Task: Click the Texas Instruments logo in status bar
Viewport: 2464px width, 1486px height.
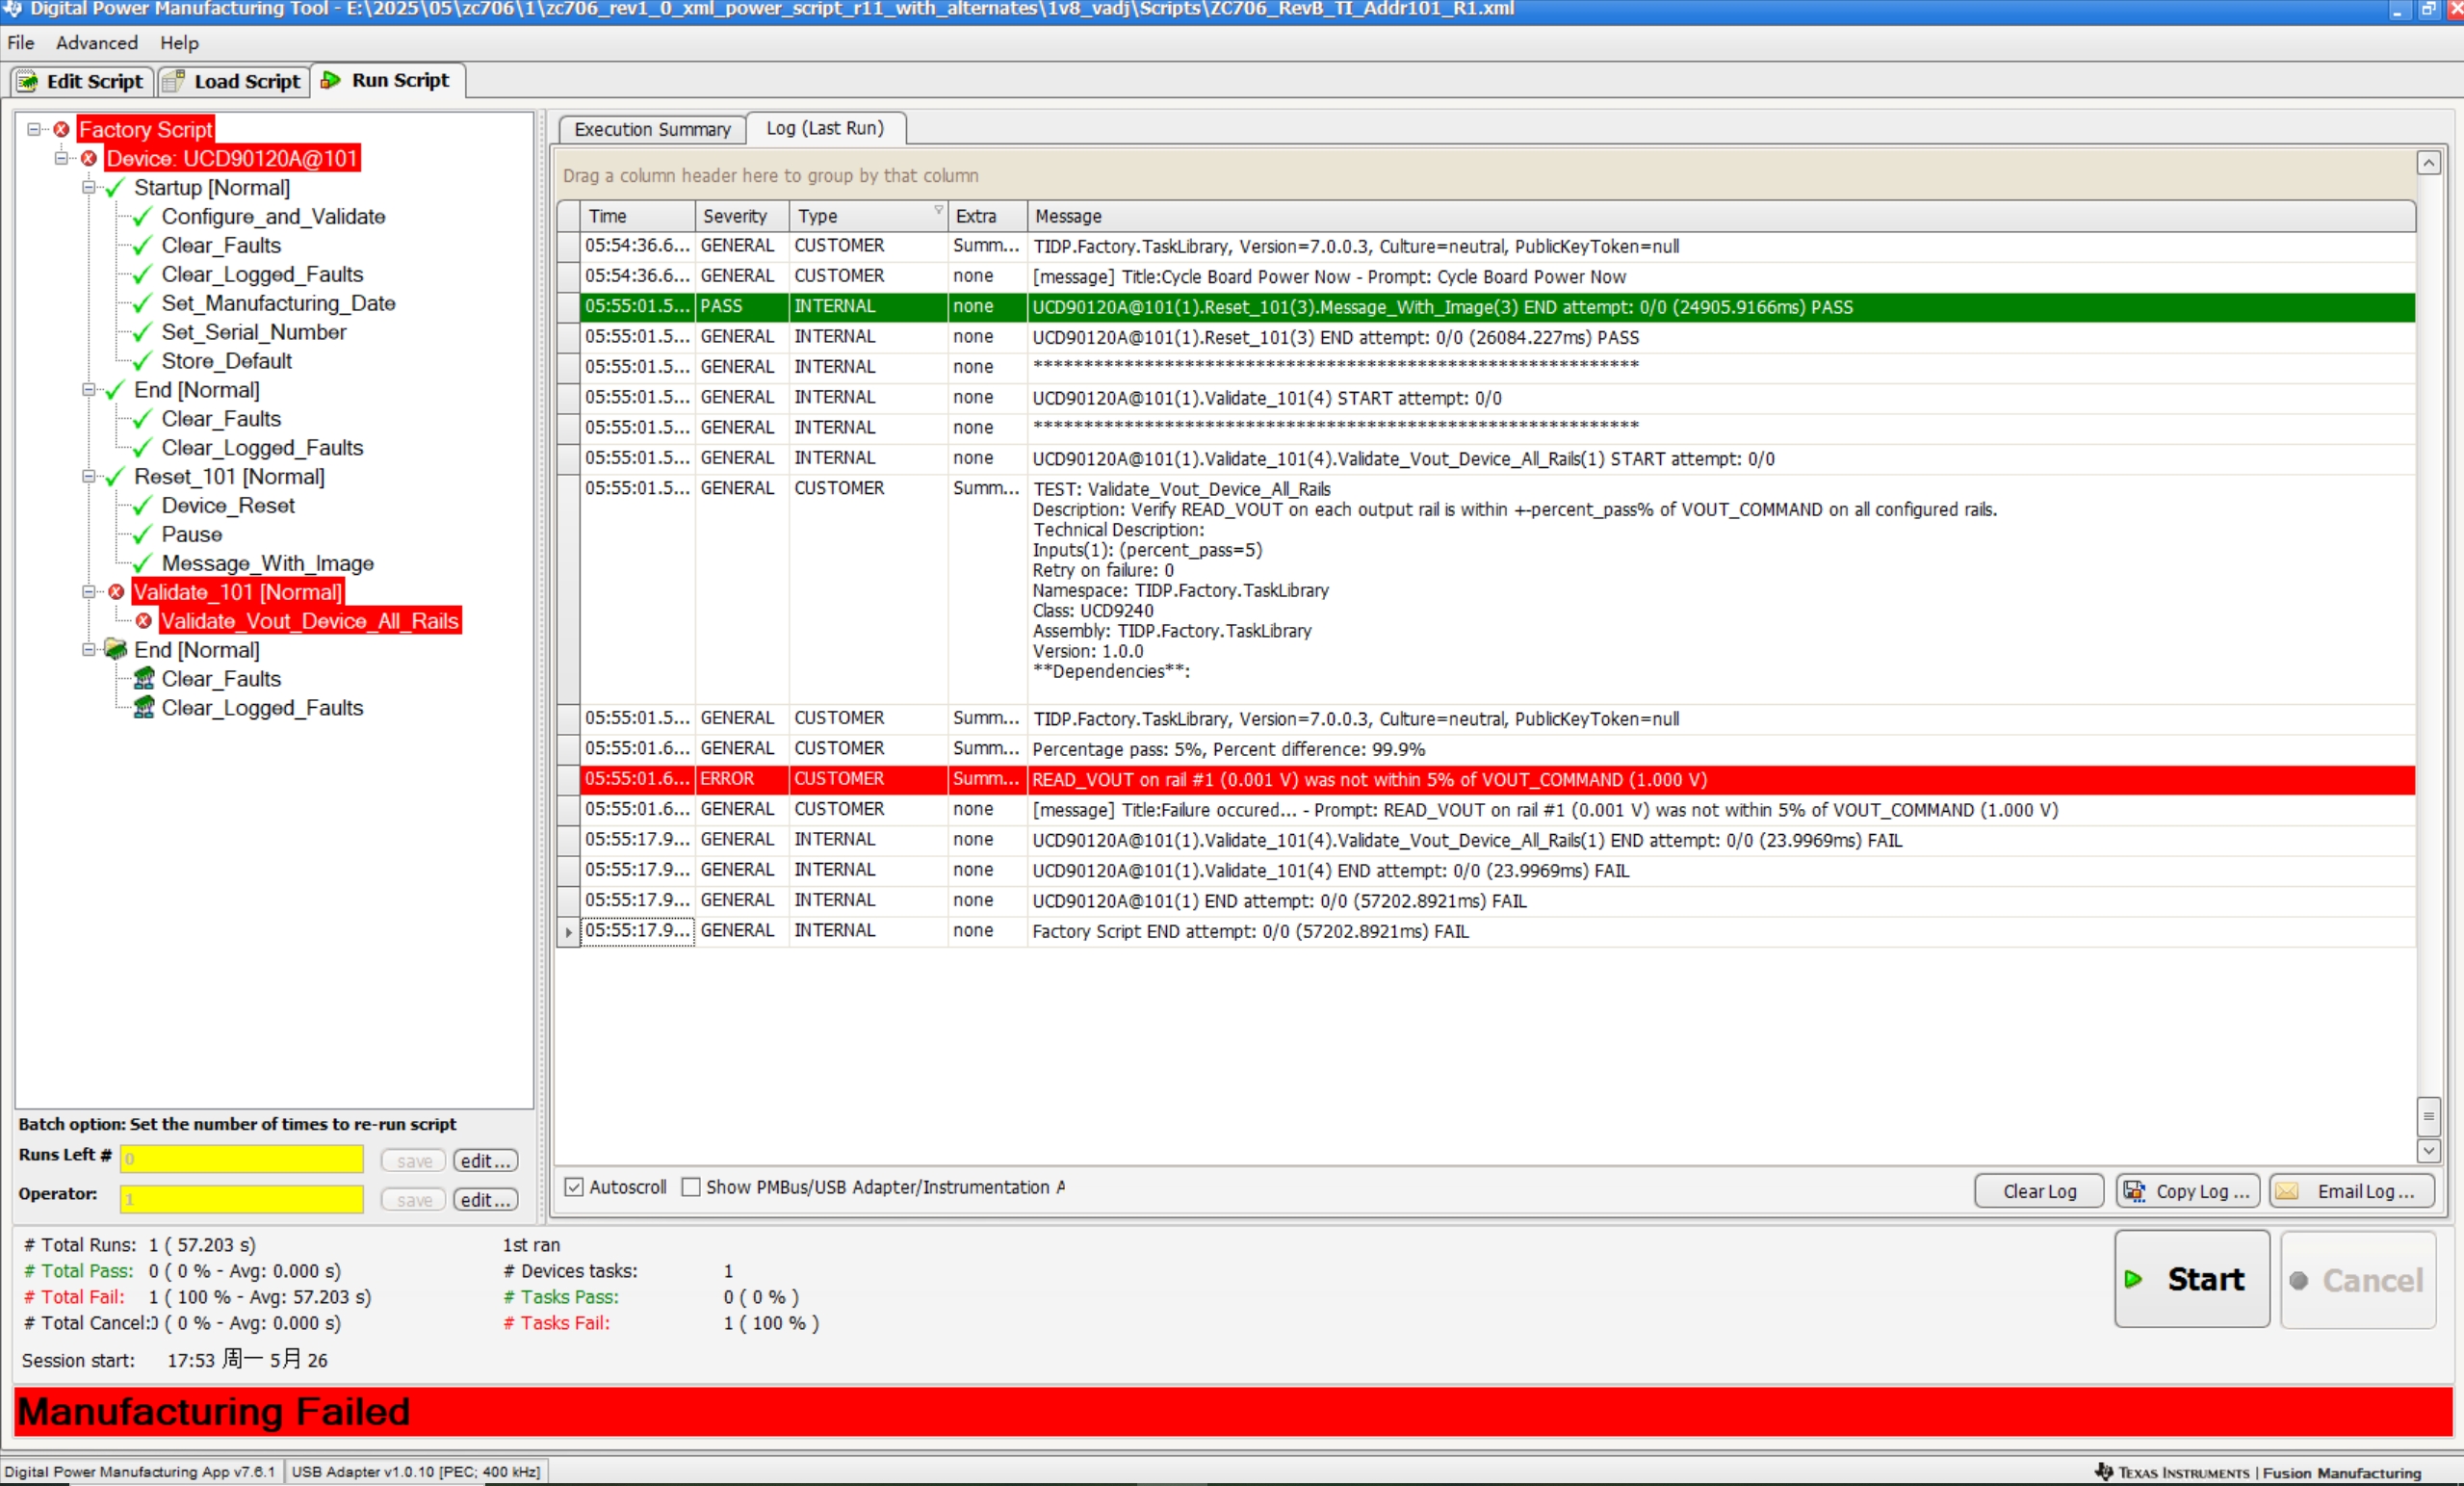Action: 2104,1471
